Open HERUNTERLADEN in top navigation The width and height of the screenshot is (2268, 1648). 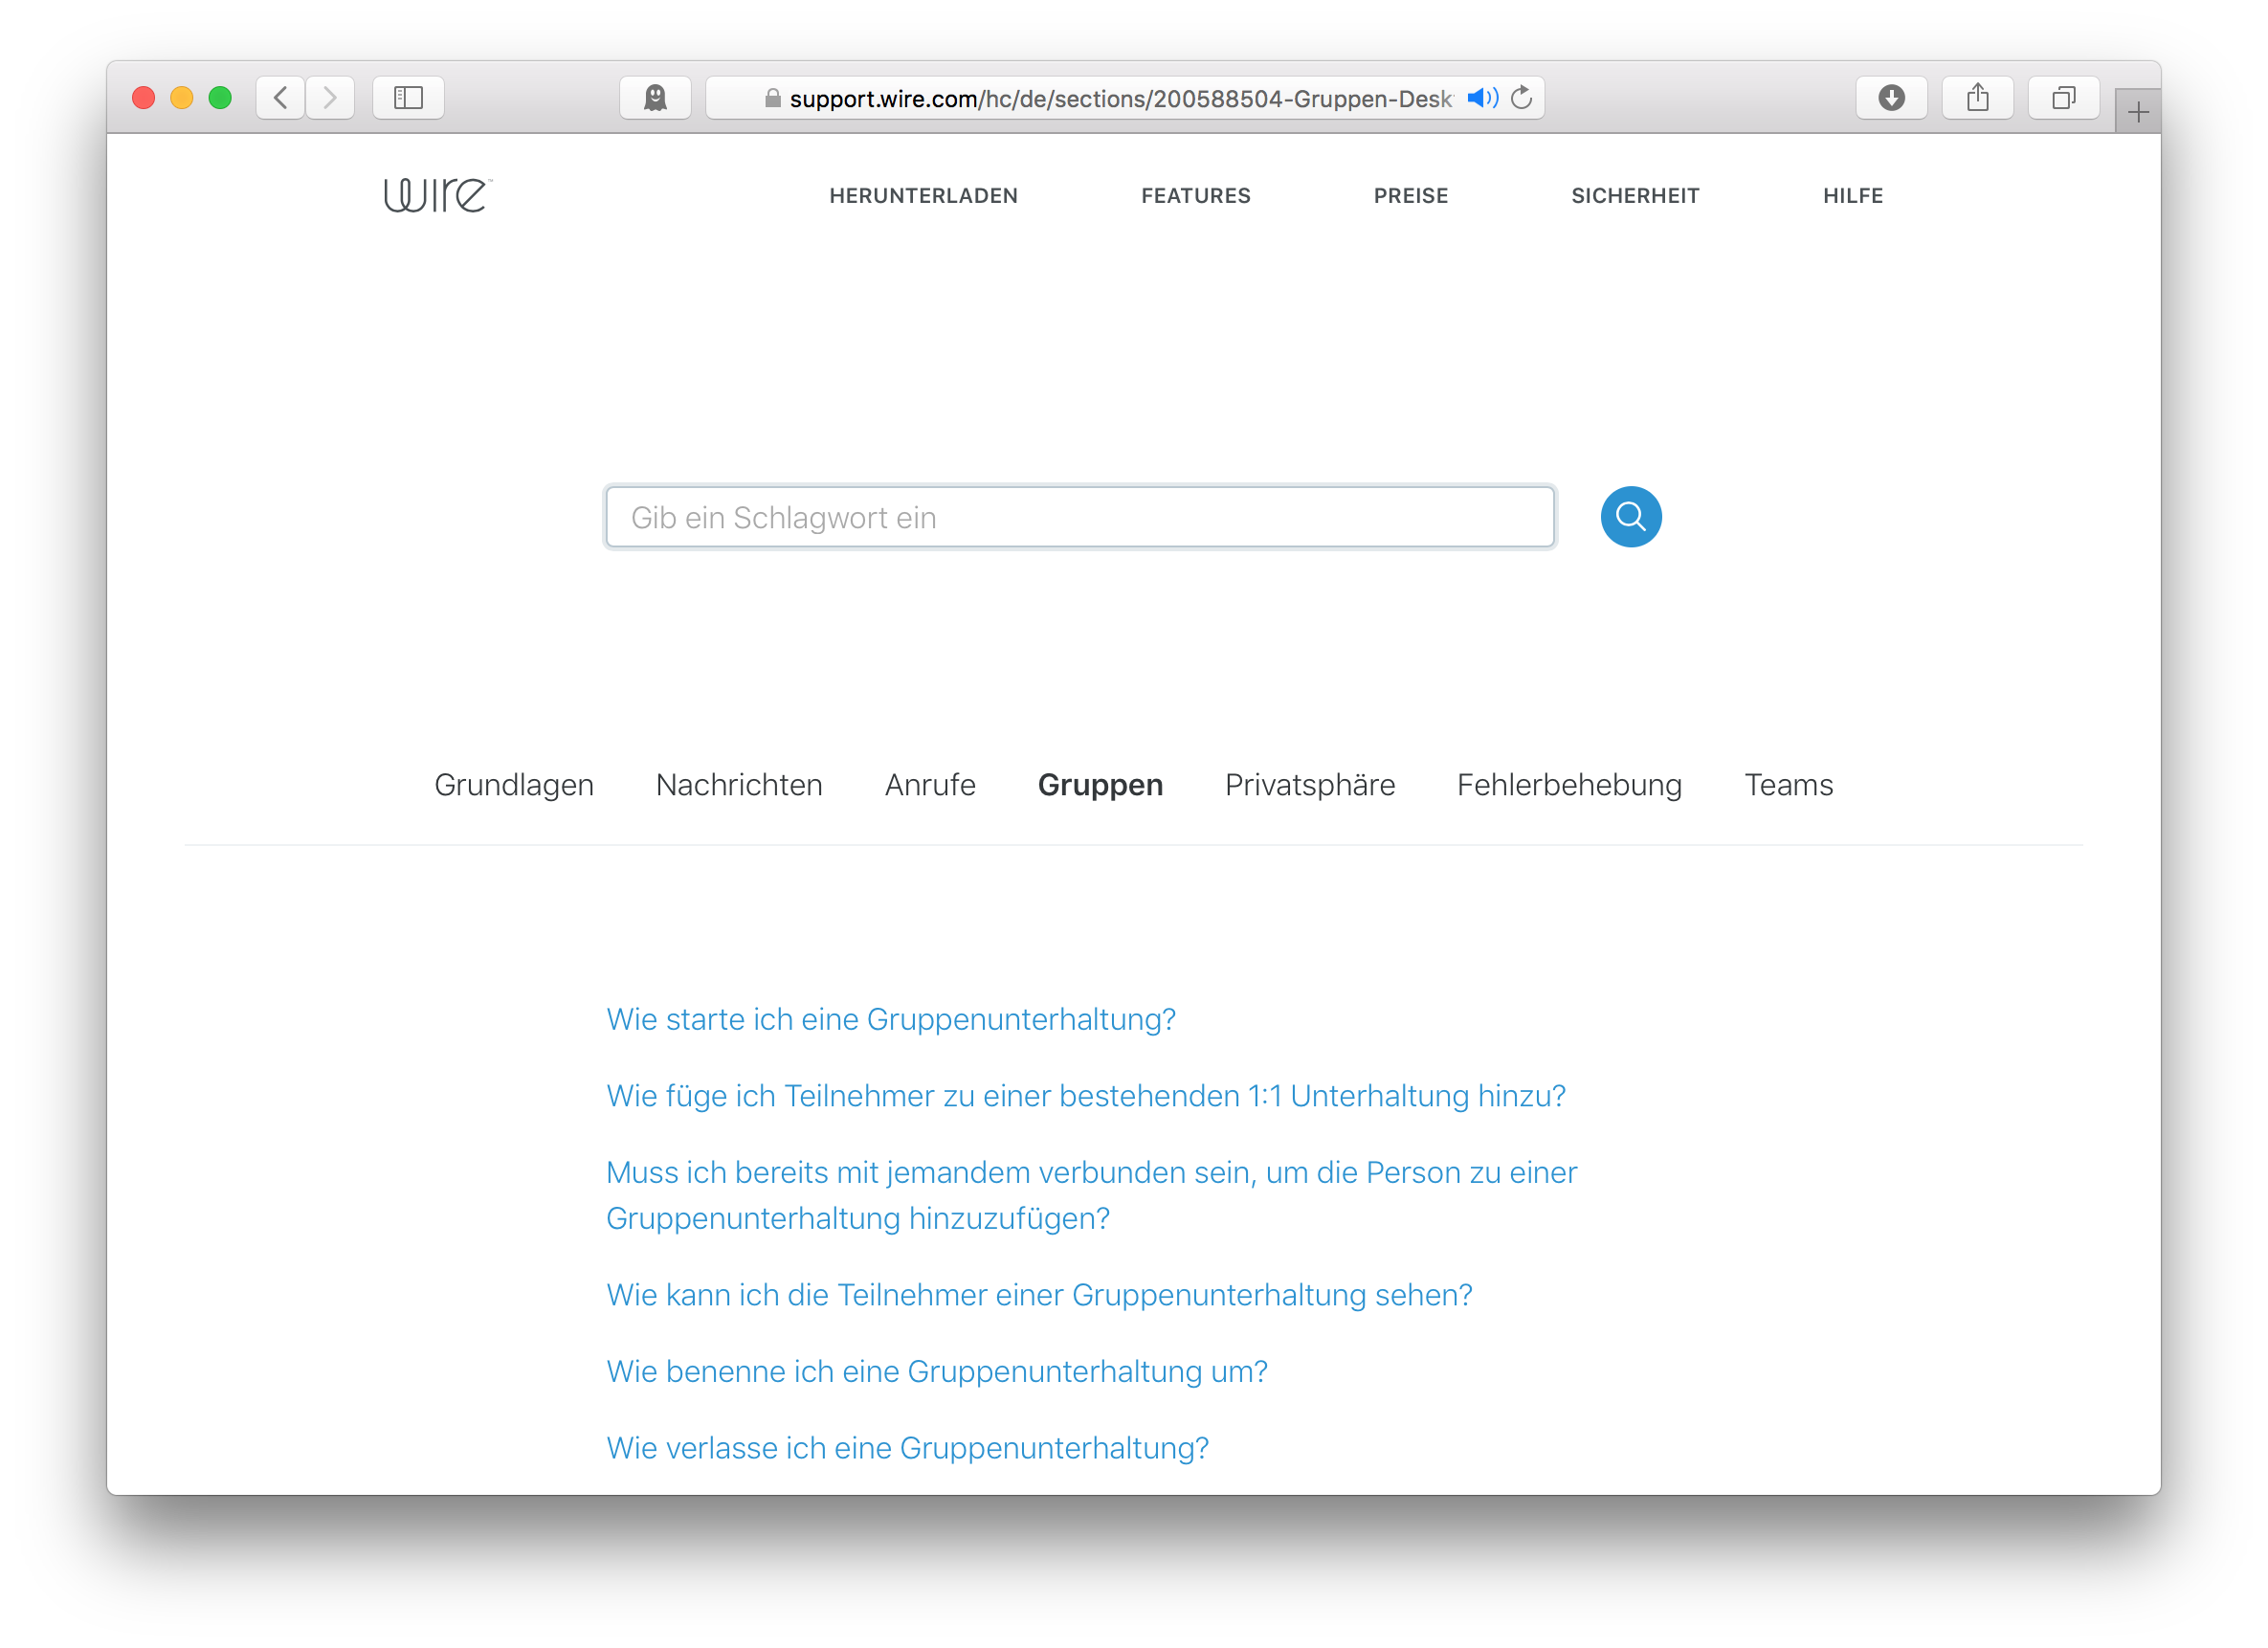(923, 196)
